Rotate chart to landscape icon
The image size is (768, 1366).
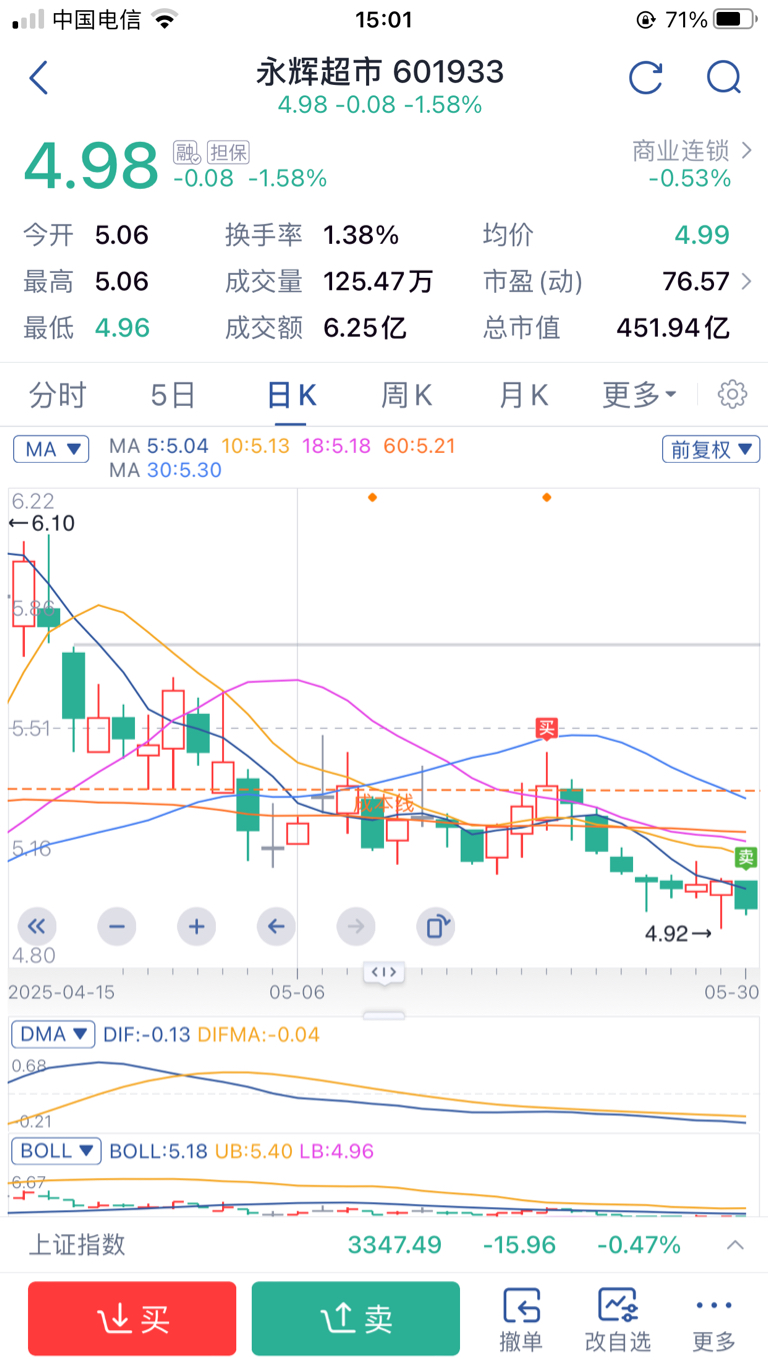[x=435, y=927]
